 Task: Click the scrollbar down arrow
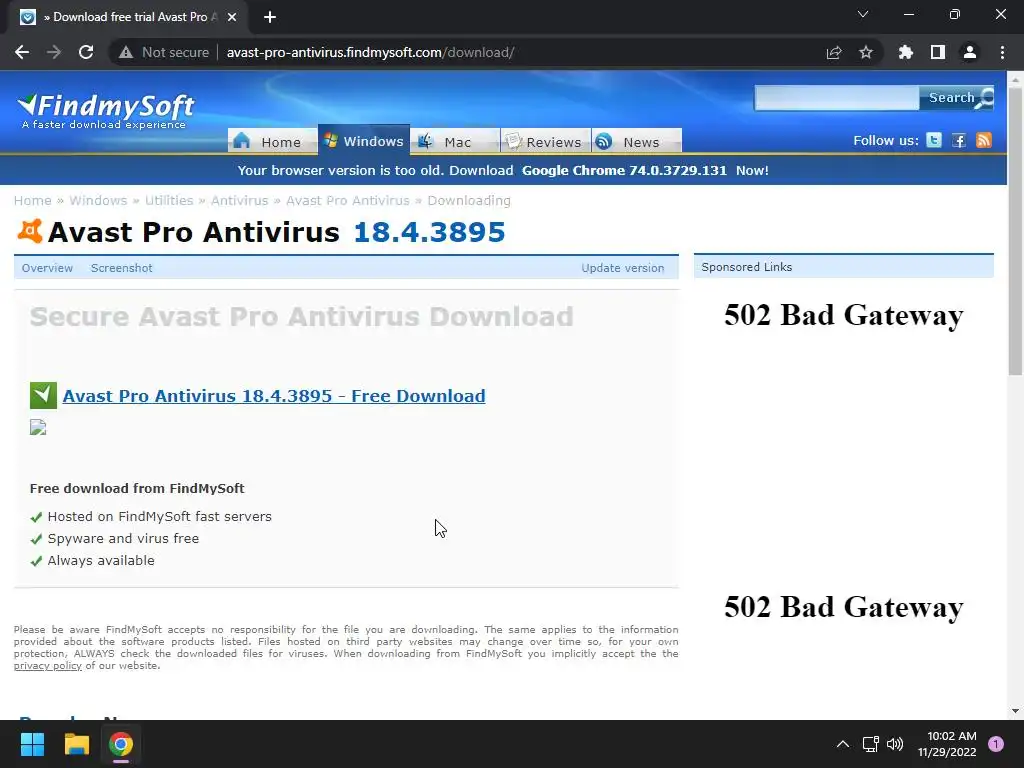point(1015,711)
